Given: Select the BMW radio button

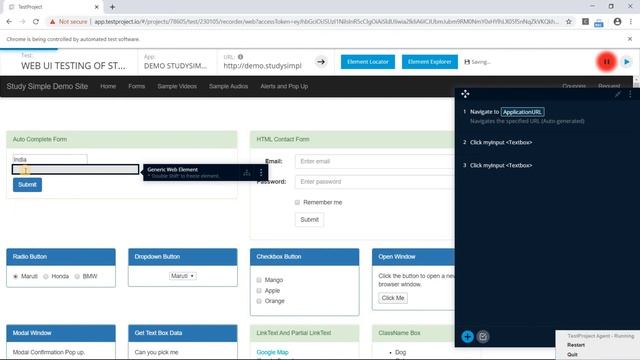Looking at the screenshot, I should [77, 276].
